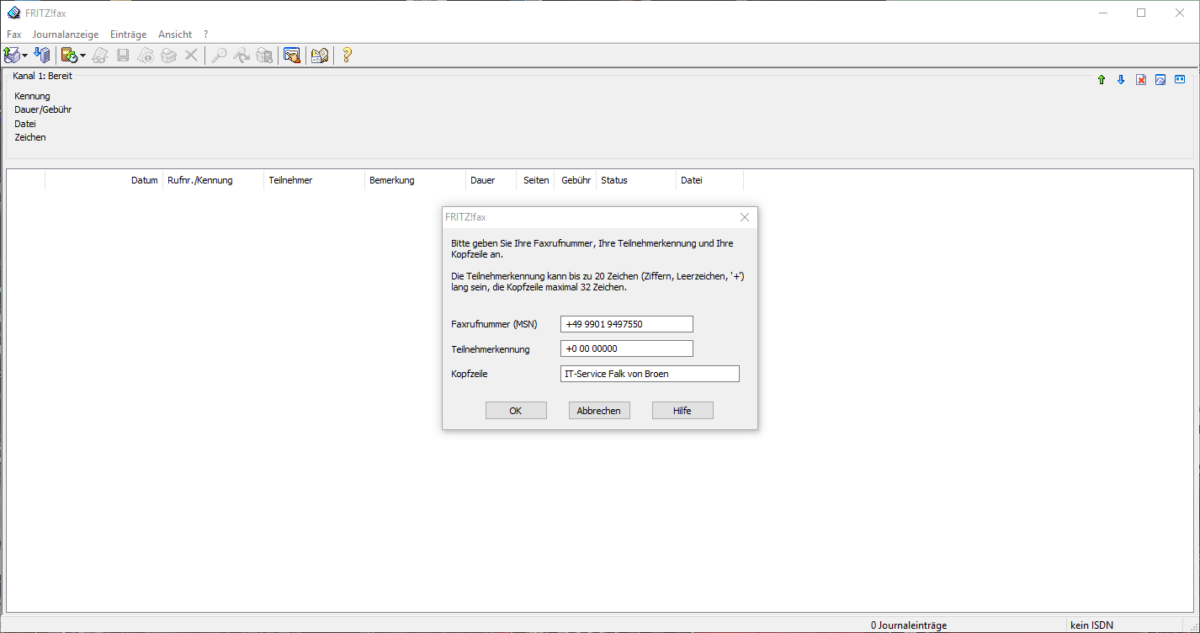Open the Ansicht menu
The width and height of the screenshot is (1200, 633).
tap(175, 34)
